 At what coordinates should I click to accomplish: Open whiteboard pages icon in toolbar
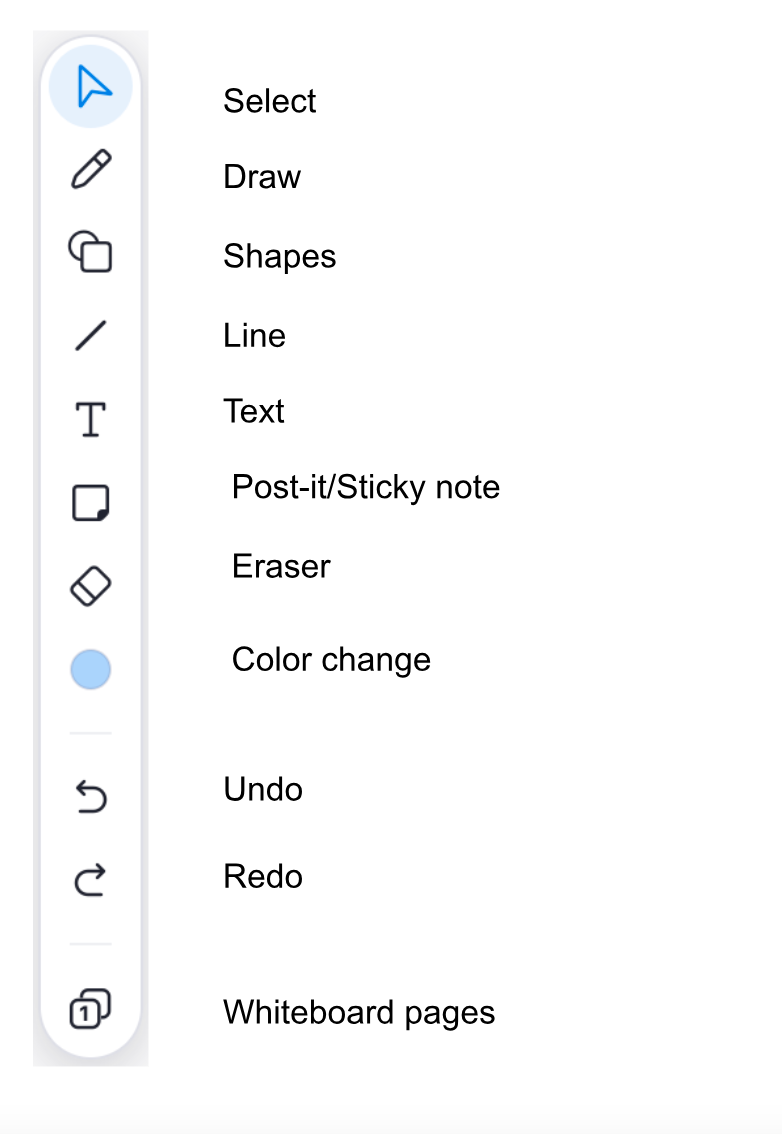tap(90, 1008)
